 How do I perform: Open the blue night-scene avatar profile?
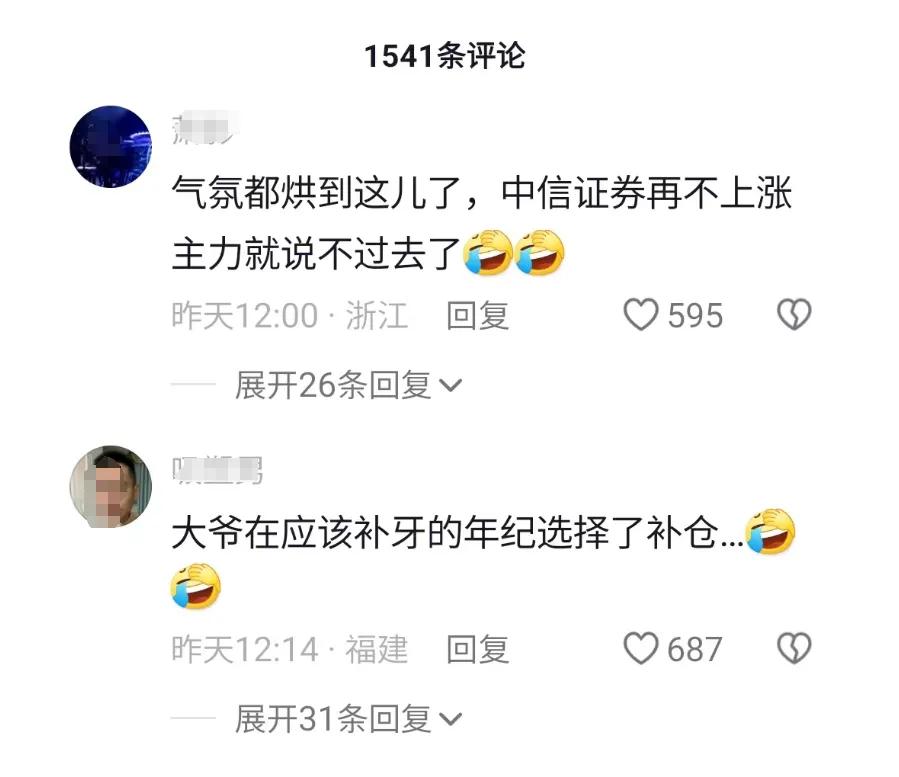click(x=111, y=147)
